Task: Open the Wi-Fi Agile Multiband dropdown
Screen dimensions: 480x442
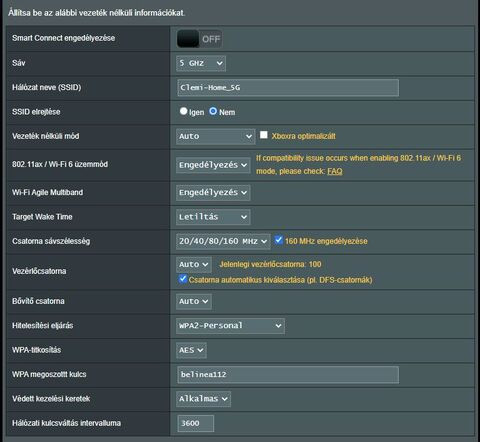Action: (213, 193)
